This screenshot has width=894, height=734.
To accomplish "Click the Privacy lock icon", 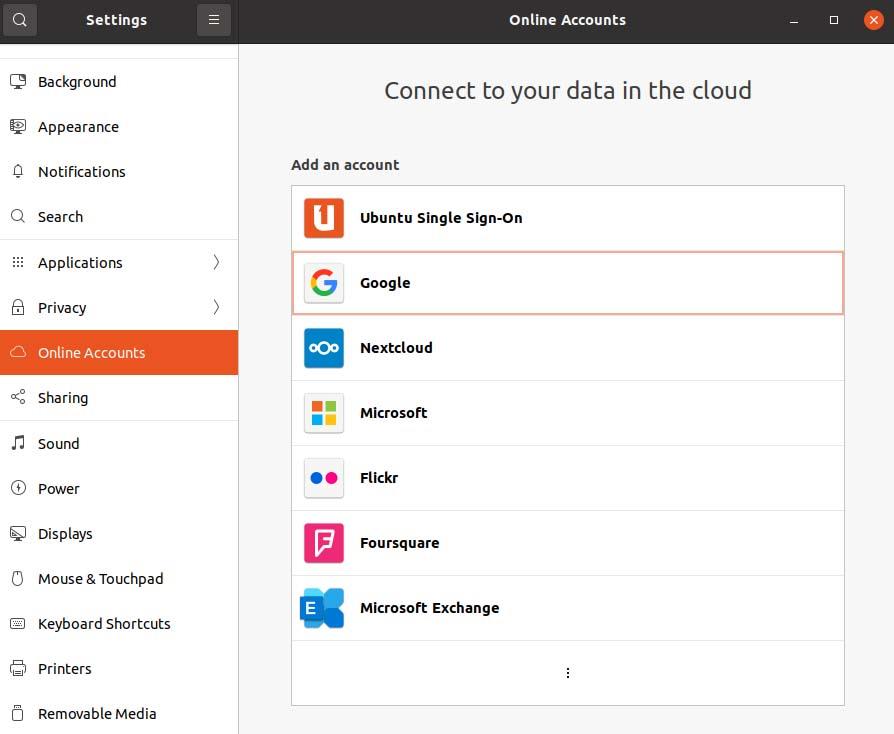I will pos(18,307).
